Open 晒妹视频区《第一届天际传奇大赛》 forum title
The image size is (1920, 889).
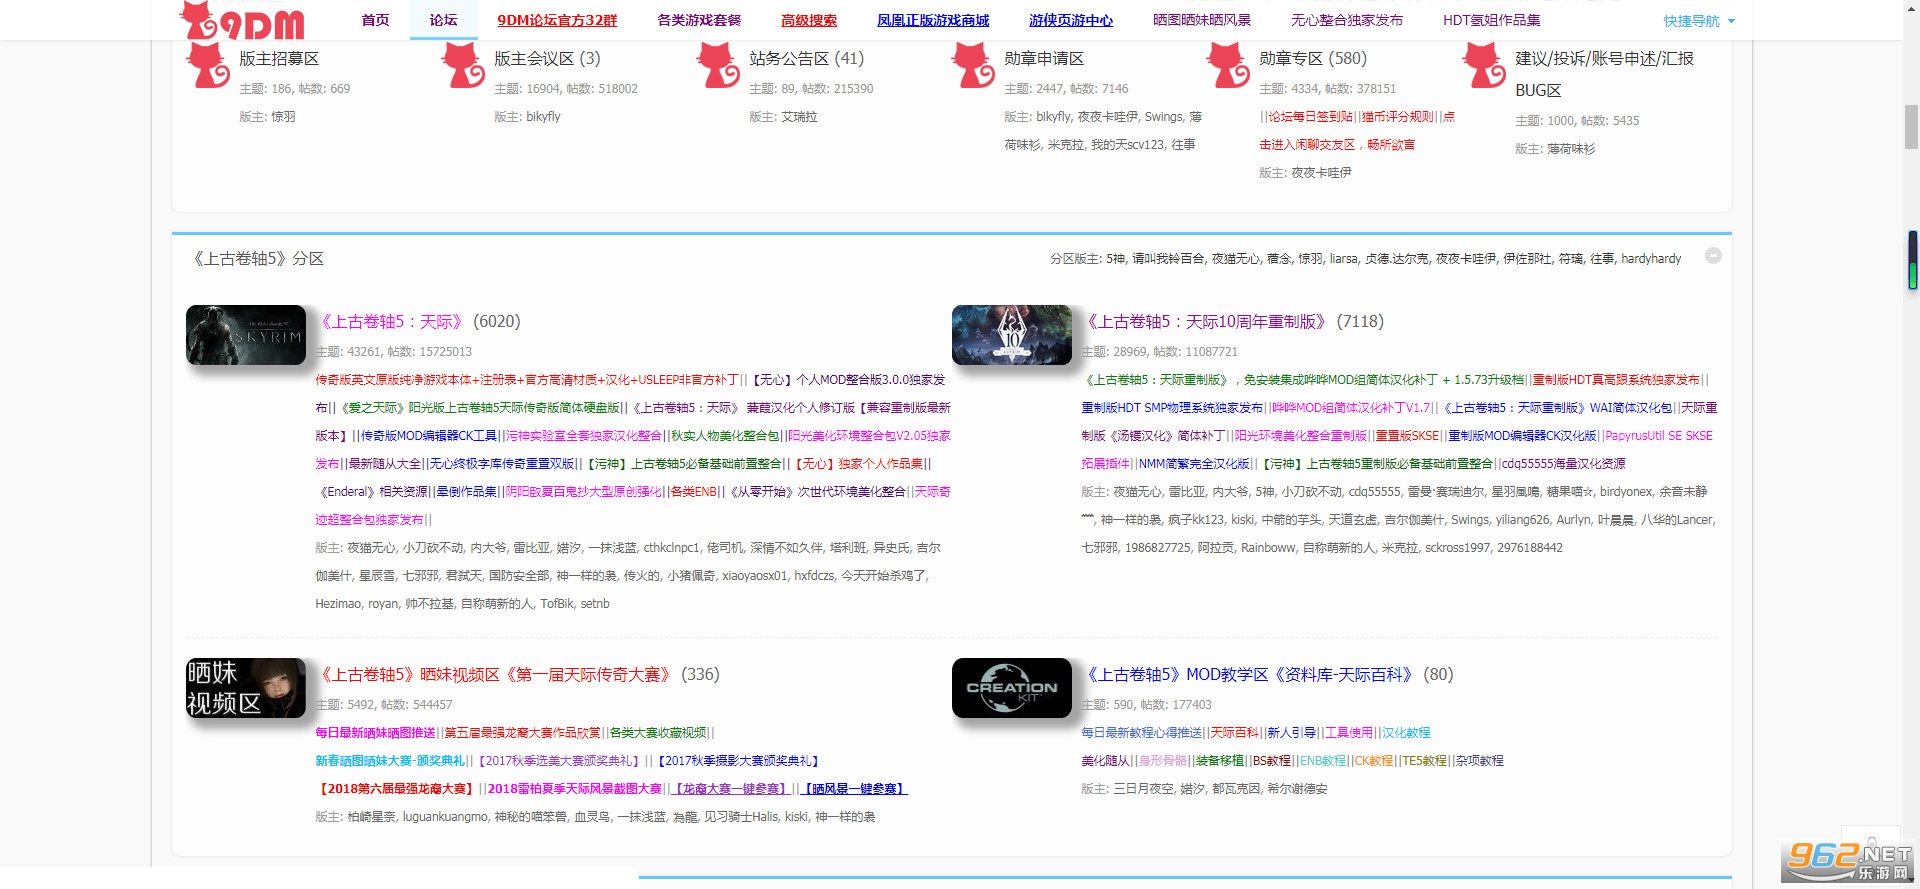point(495,675)
